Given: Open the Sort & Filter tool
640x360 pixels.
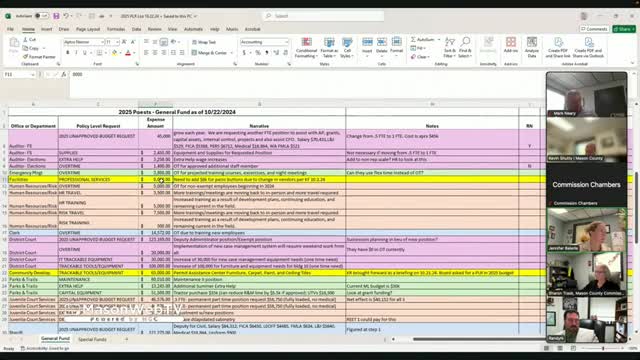Looking at the screenshot, I should (449, 47).
